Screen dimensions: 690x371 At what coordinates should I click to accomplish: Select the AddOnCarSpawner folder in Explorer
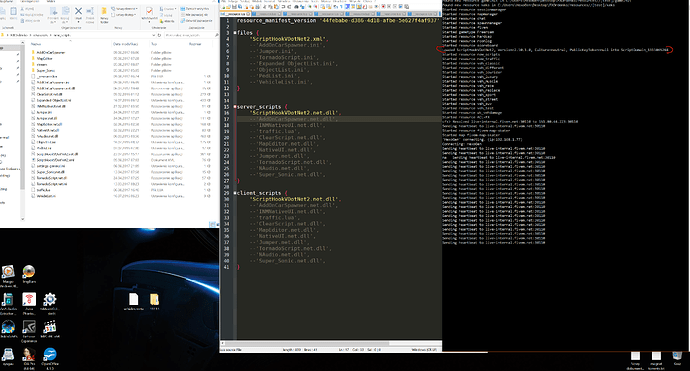click(x=50, y=52)
